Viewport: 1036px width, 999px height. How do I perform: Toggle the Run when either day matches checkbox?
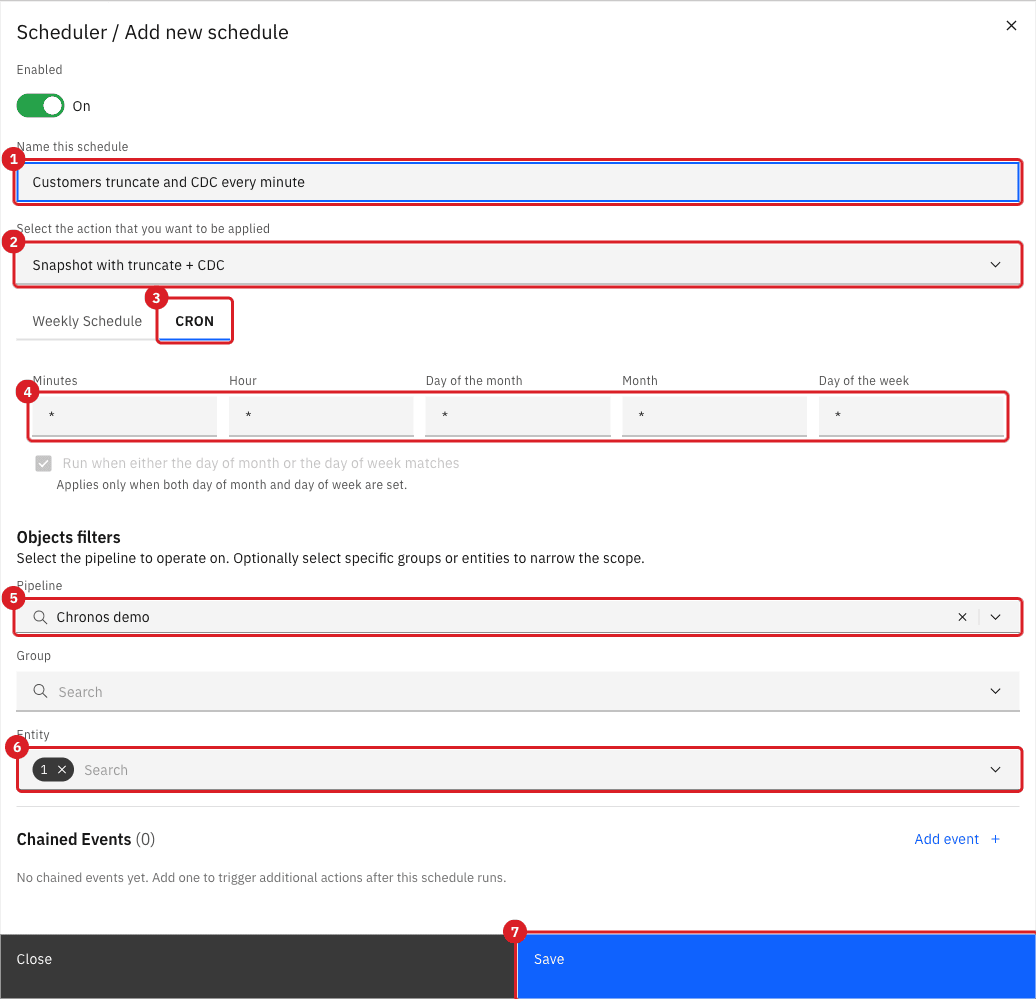(44, 463)
